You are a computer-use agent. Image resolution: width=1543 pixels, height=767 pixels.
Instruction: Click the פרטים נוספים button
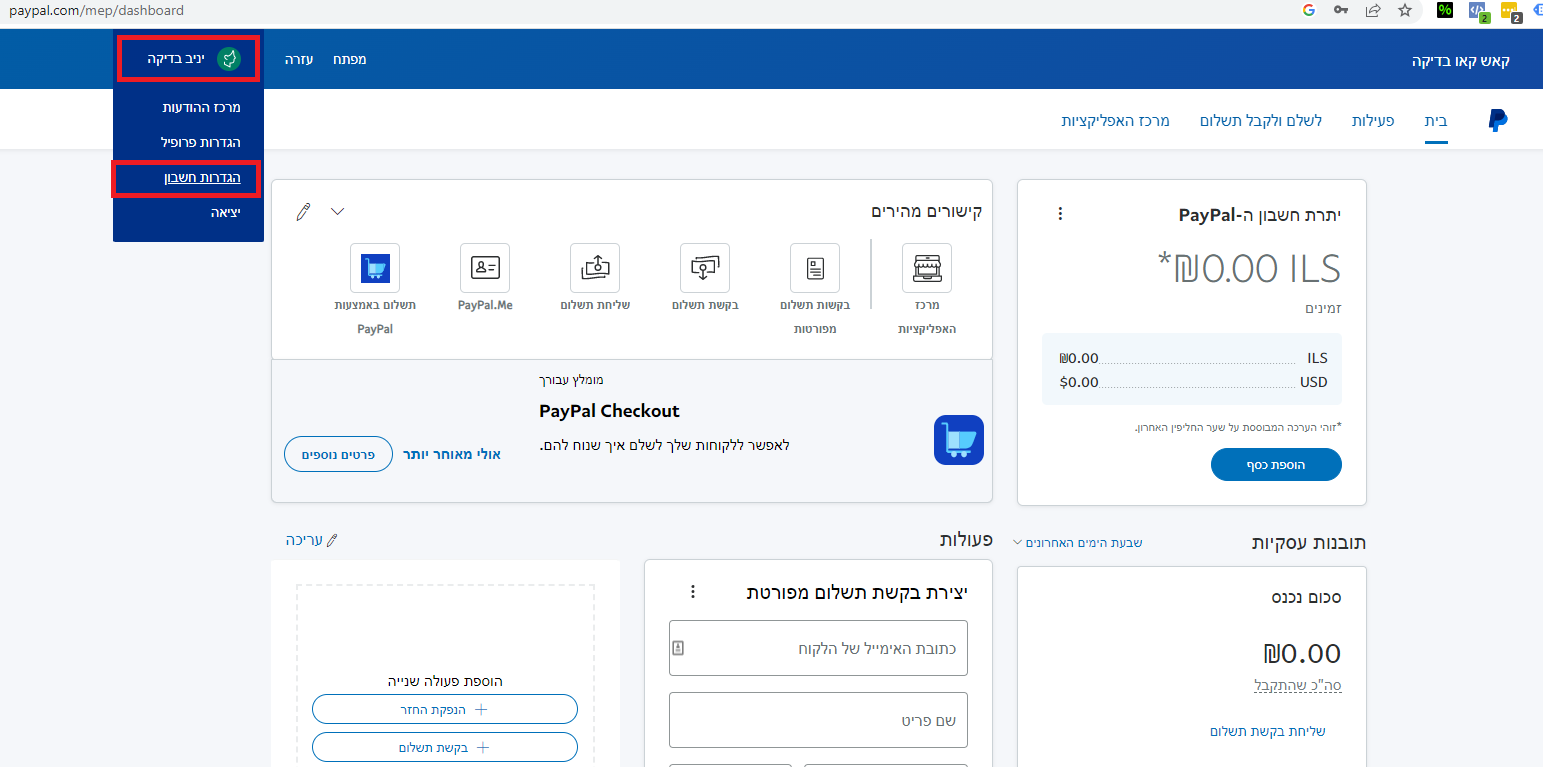pos(339,454)
